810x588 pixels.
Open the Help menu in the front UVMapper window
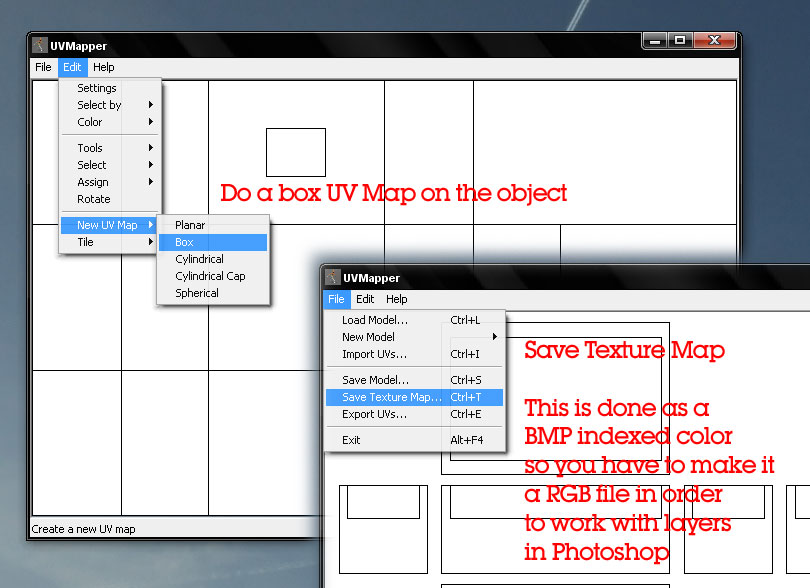pos(397,299)
